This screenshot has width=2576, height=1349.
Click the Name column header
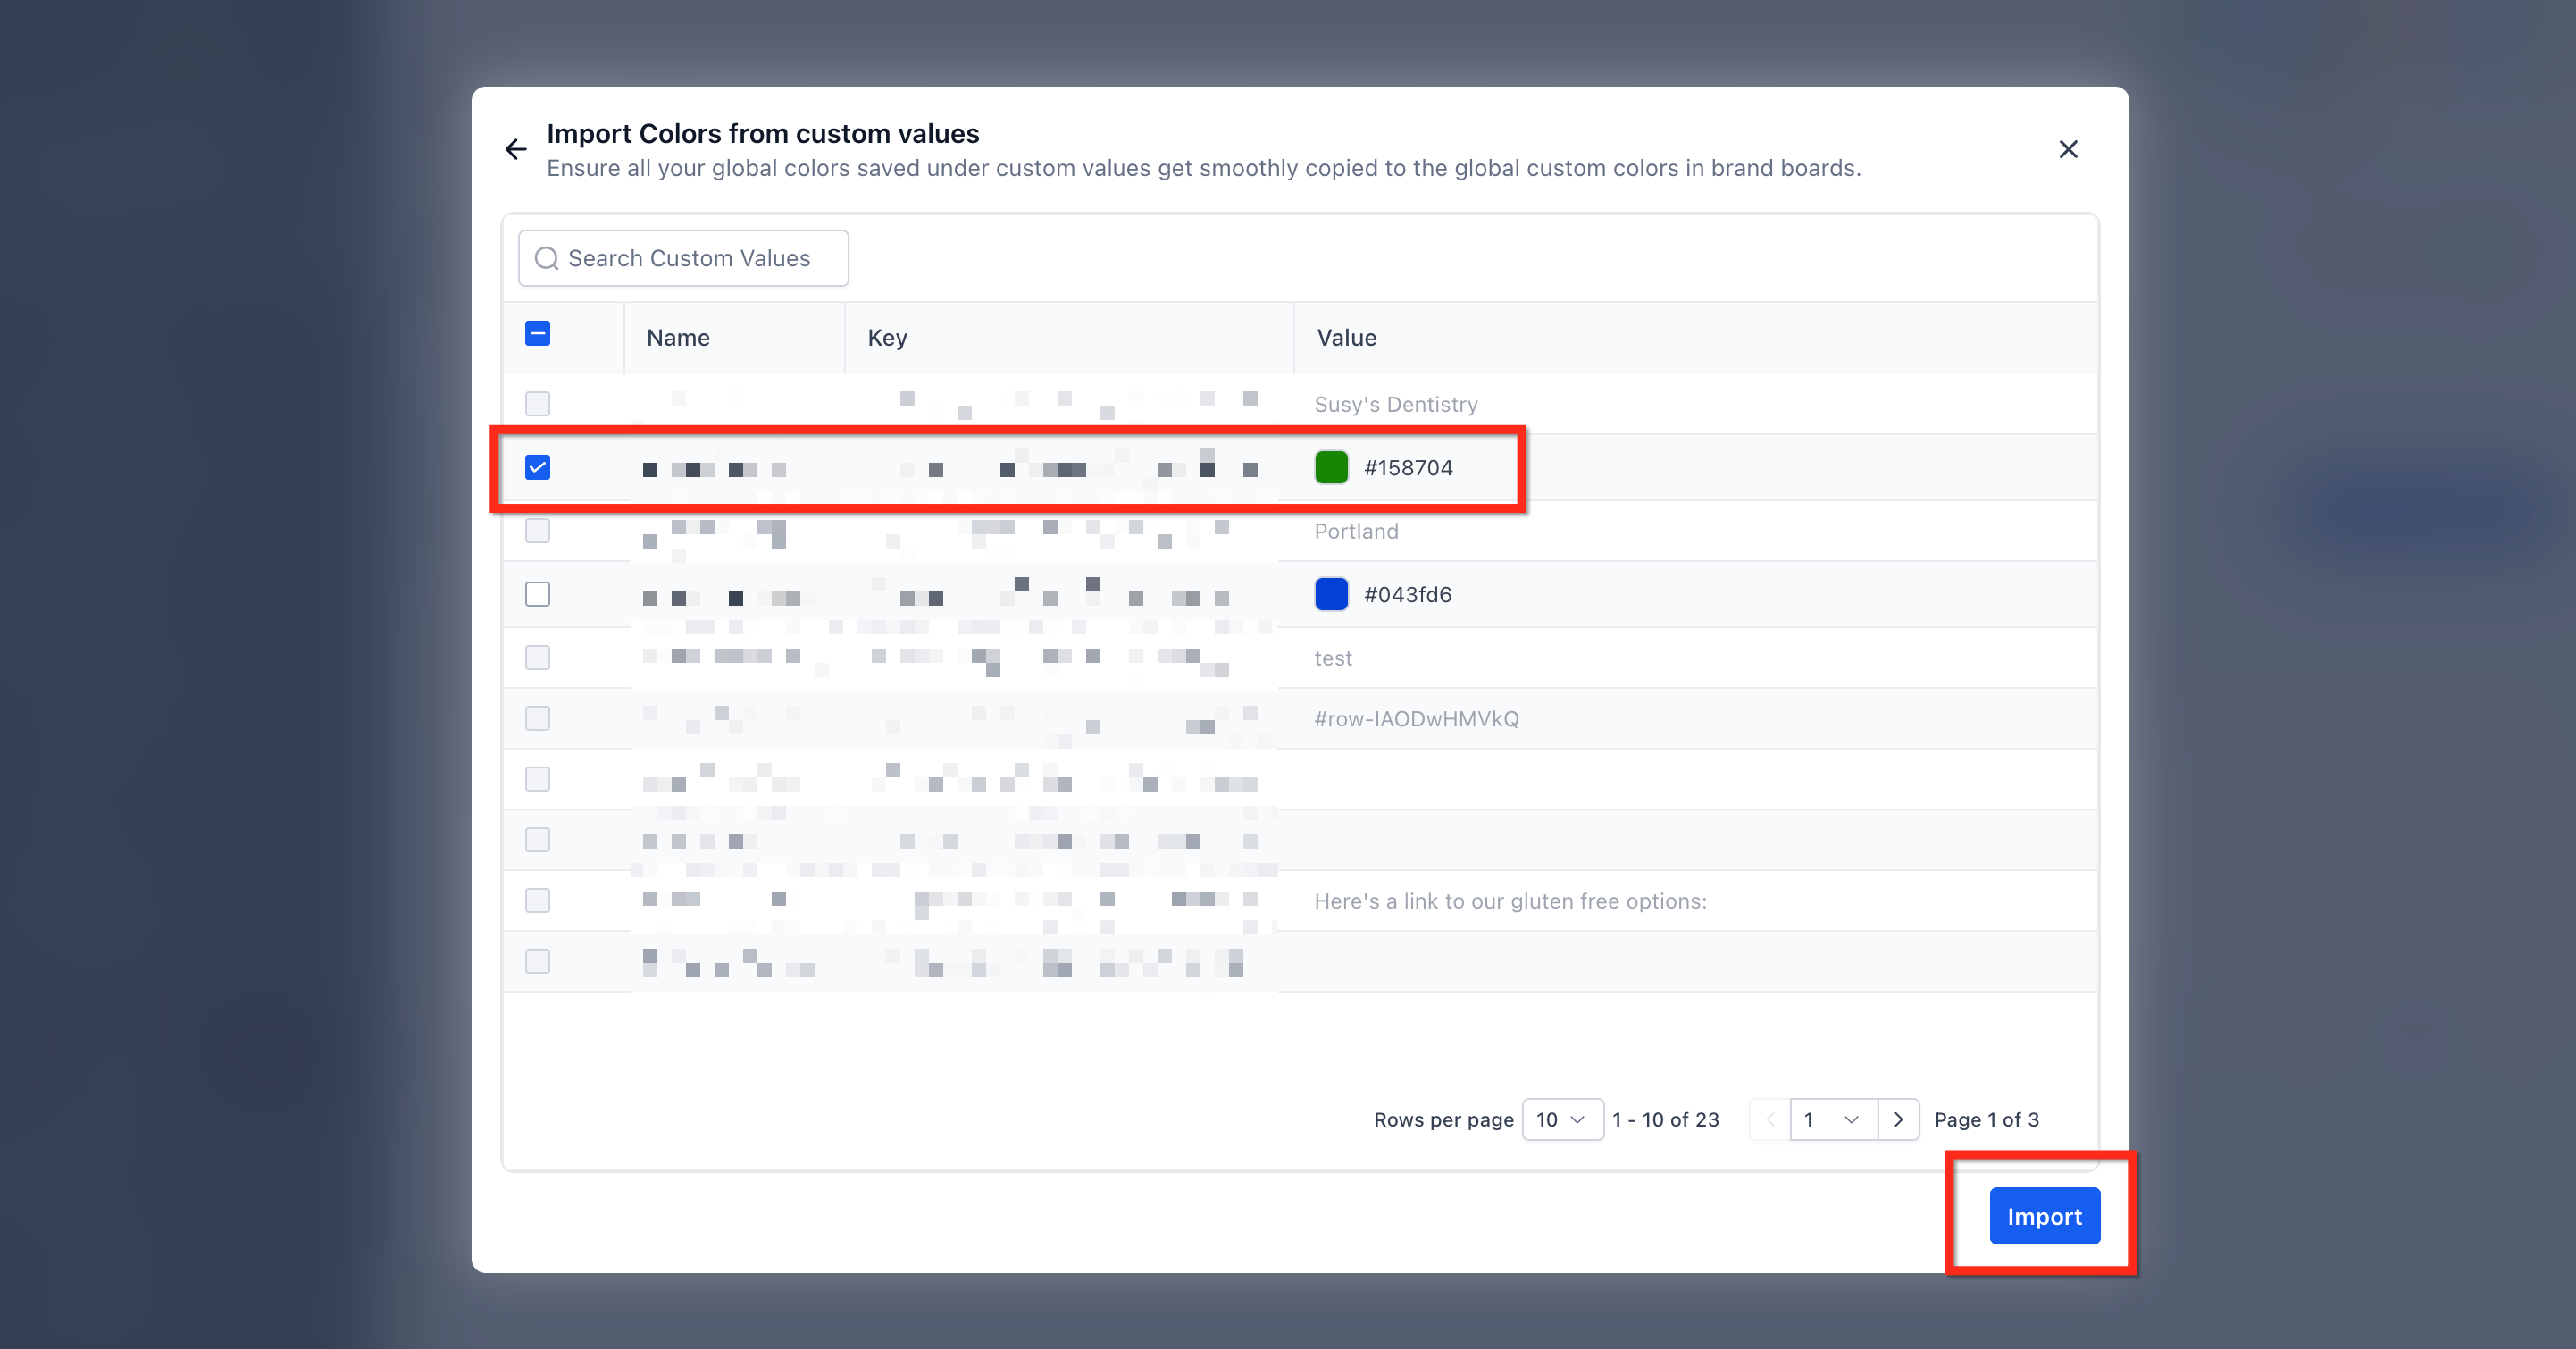pos(678,338)
